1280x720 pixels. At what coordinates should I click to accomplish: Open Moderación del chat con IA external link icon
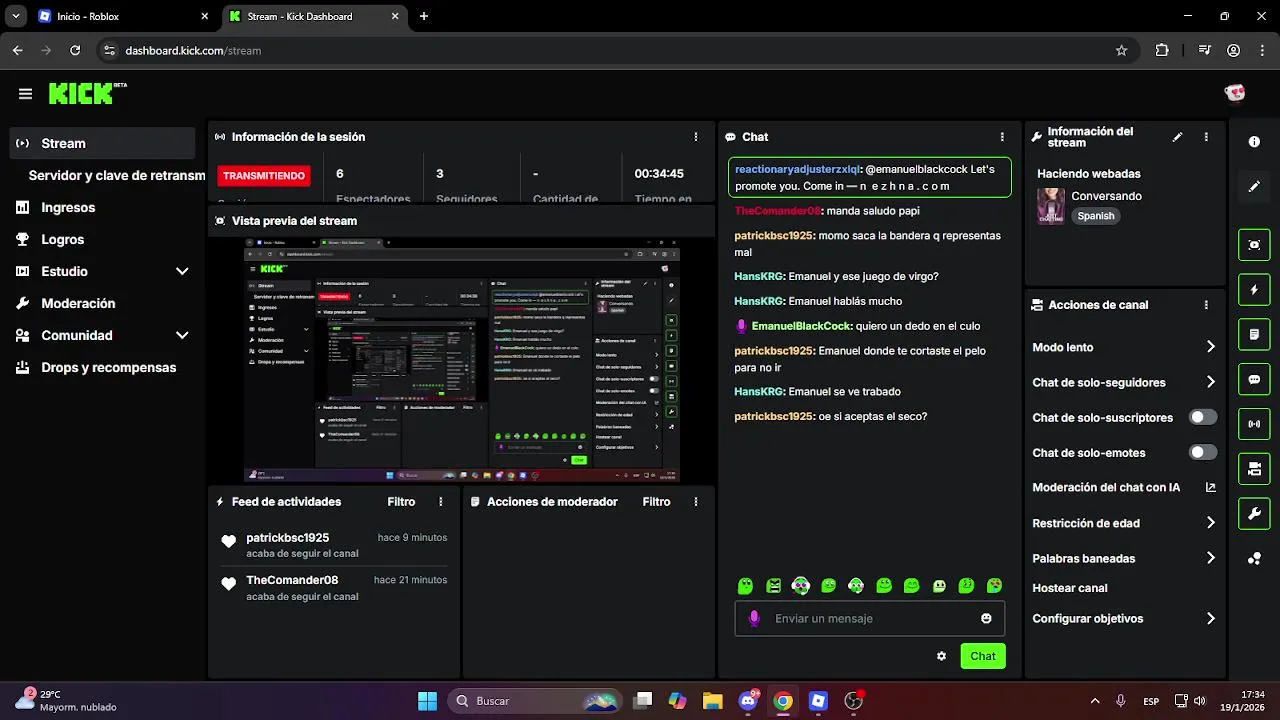click(1210, 488)
